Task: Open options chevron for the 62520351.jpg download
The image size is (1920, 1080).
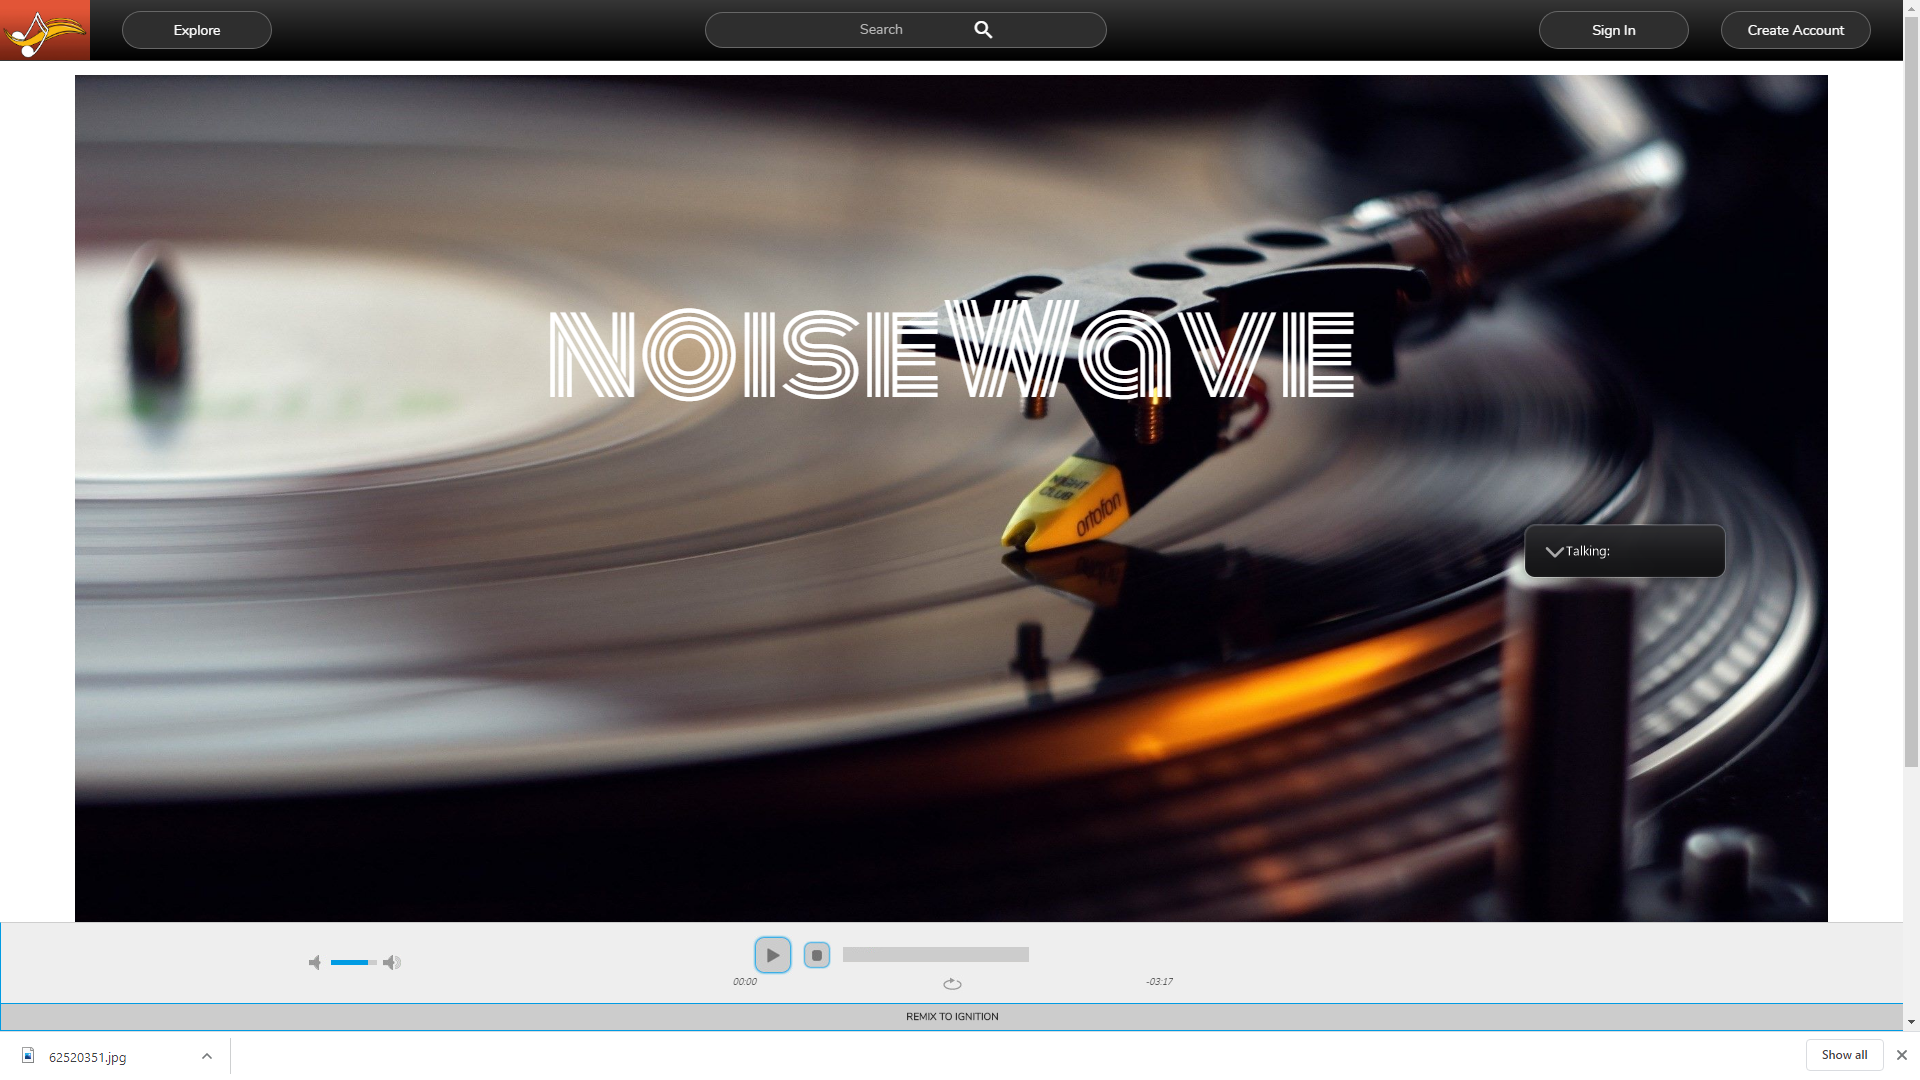Action: [207, 1056]
